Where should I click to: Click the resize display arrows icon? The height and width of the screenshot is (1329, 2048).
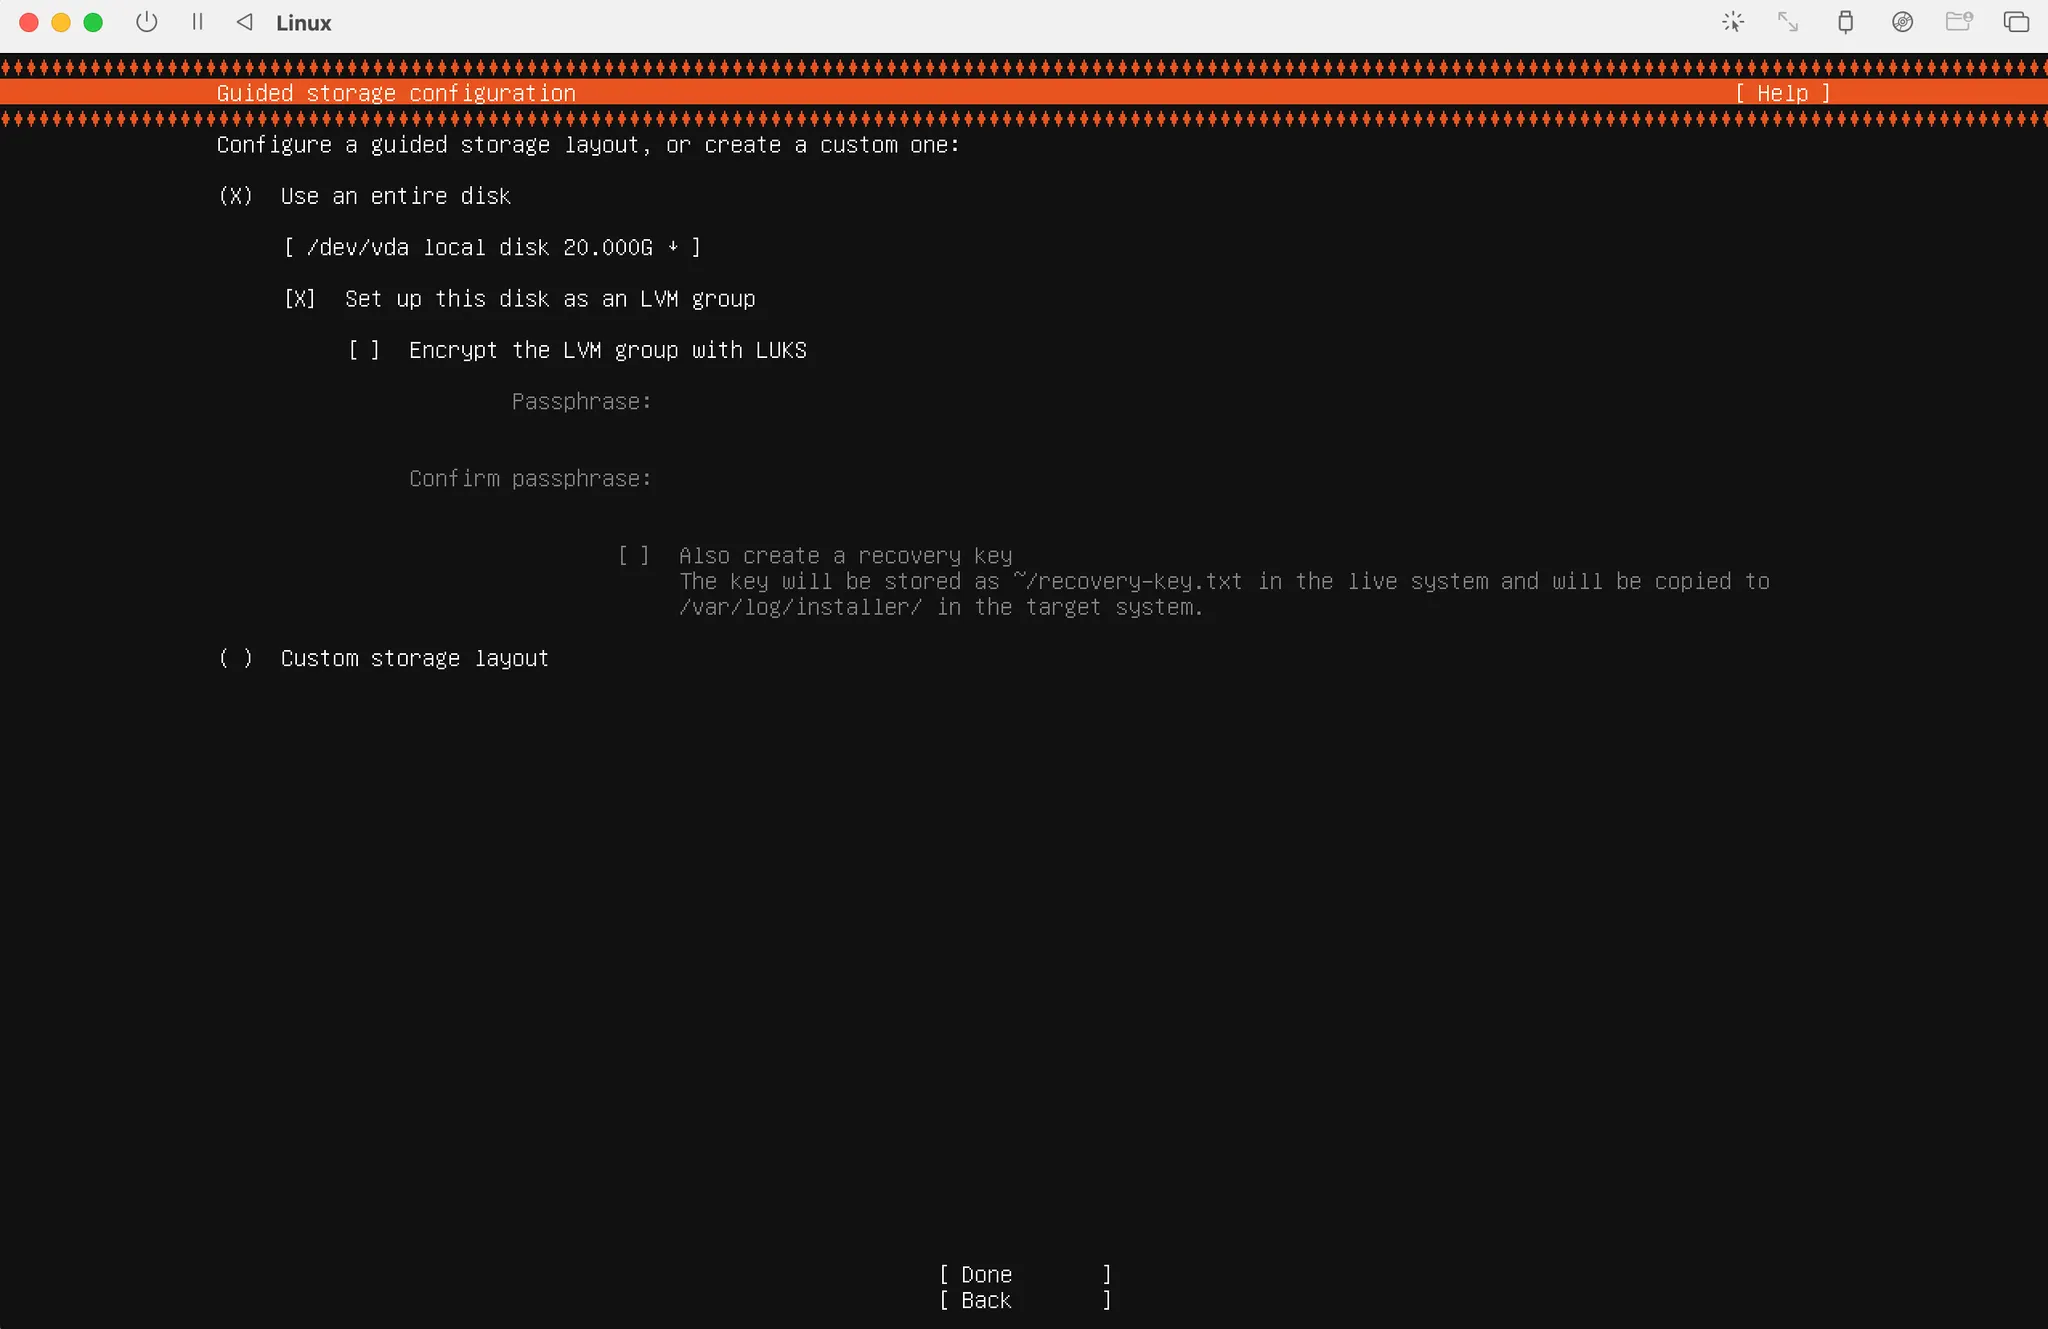[x=1788, y=22]
